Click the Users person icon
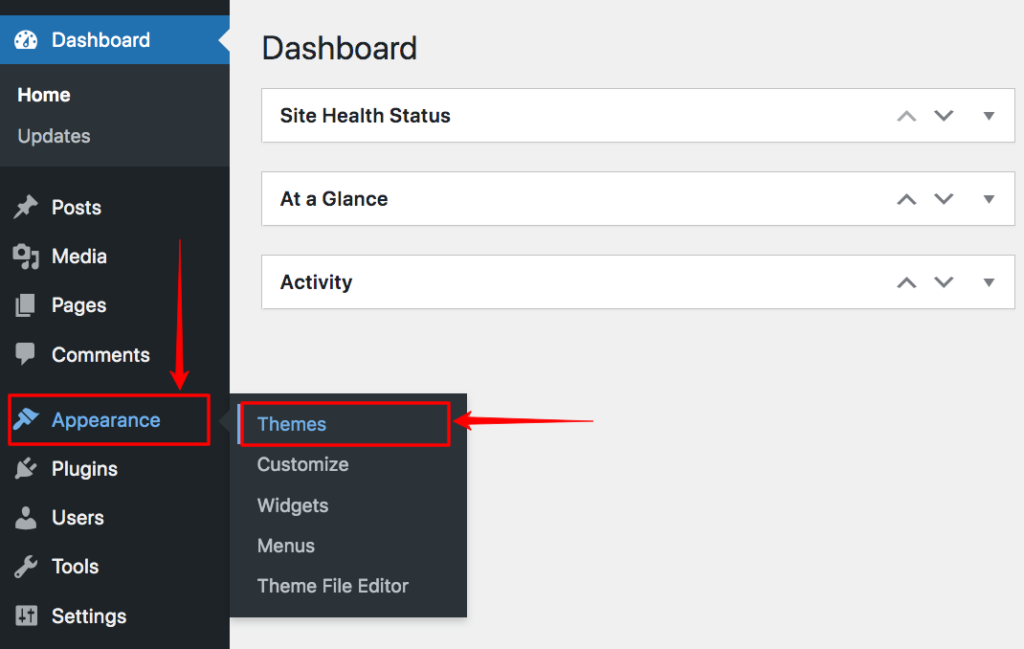1024x649 pixels. coord(25,517)
